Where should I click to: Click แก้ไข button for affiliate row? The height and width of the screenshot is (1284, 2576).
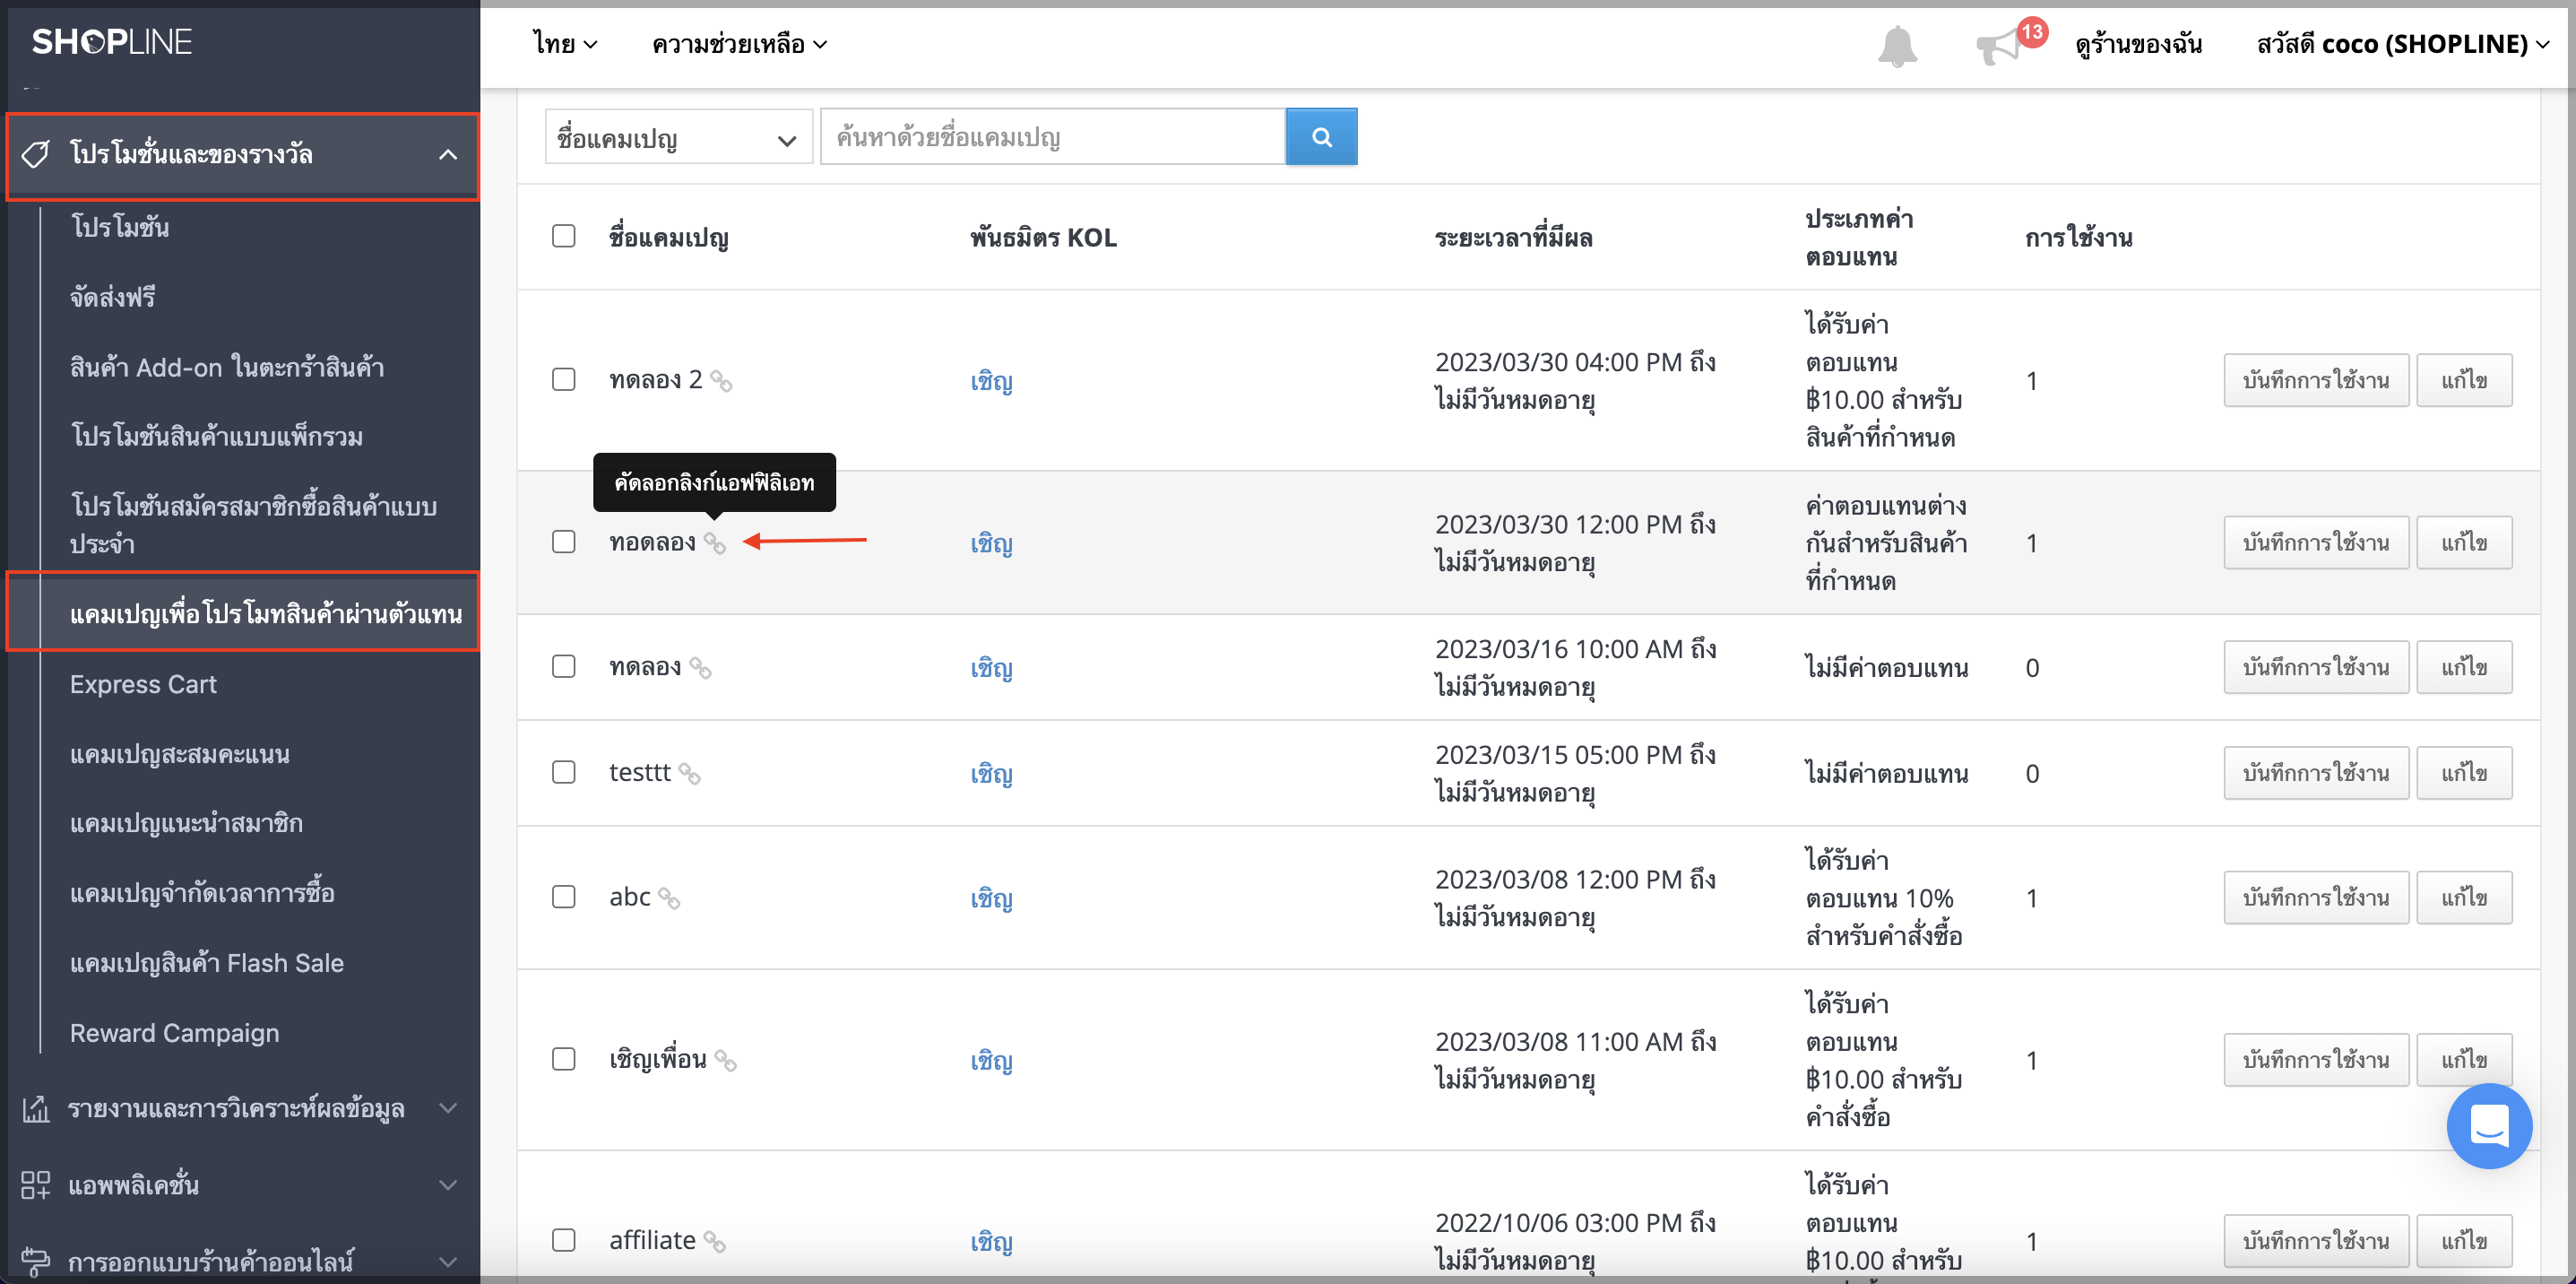point(2464,1240)
